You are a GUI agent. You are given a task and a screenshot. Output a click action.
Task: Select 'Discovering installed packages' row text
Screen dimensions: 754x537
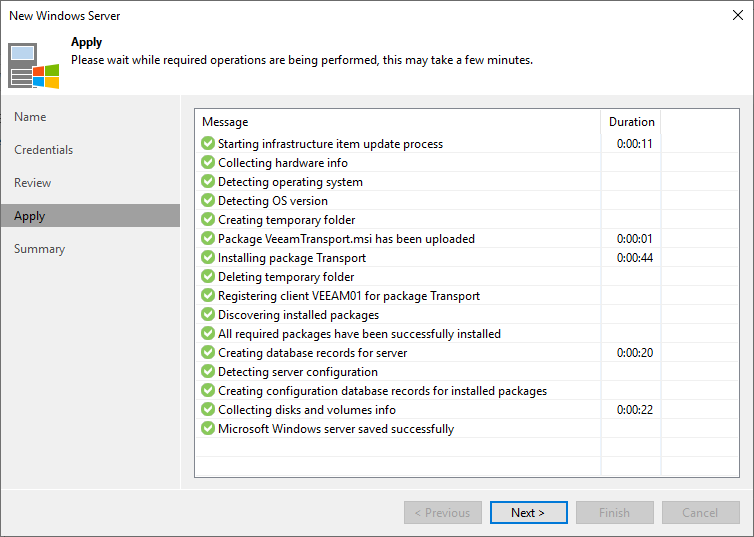(x=299, y=315)
